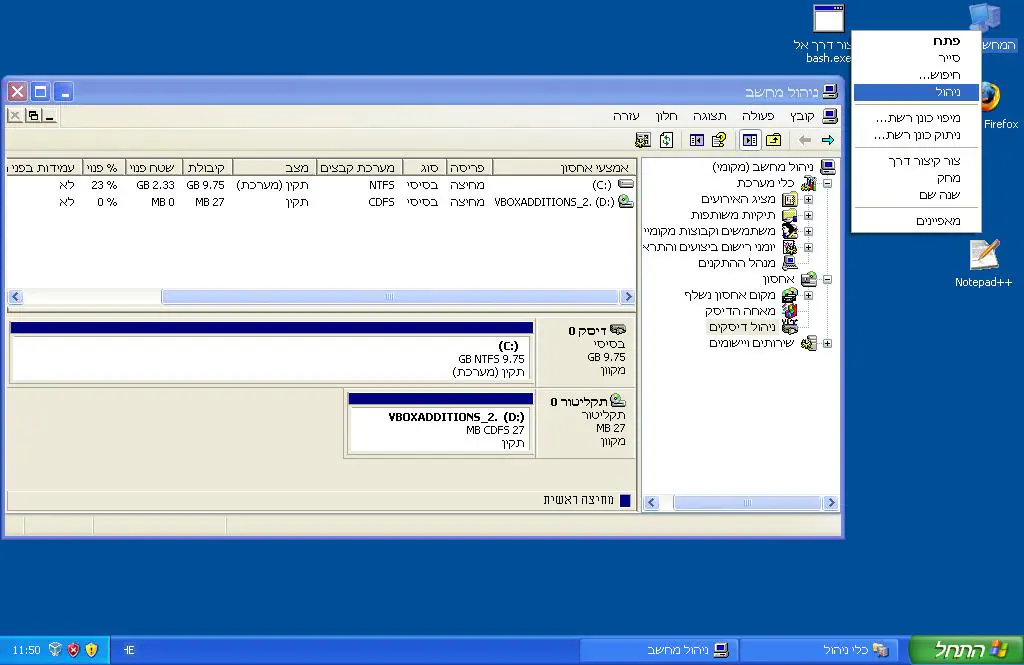Select the Device Manager (מנהל ההתקנים) tree icon
The width and height of the screenshot is (1024, 665).
[790, 263]
